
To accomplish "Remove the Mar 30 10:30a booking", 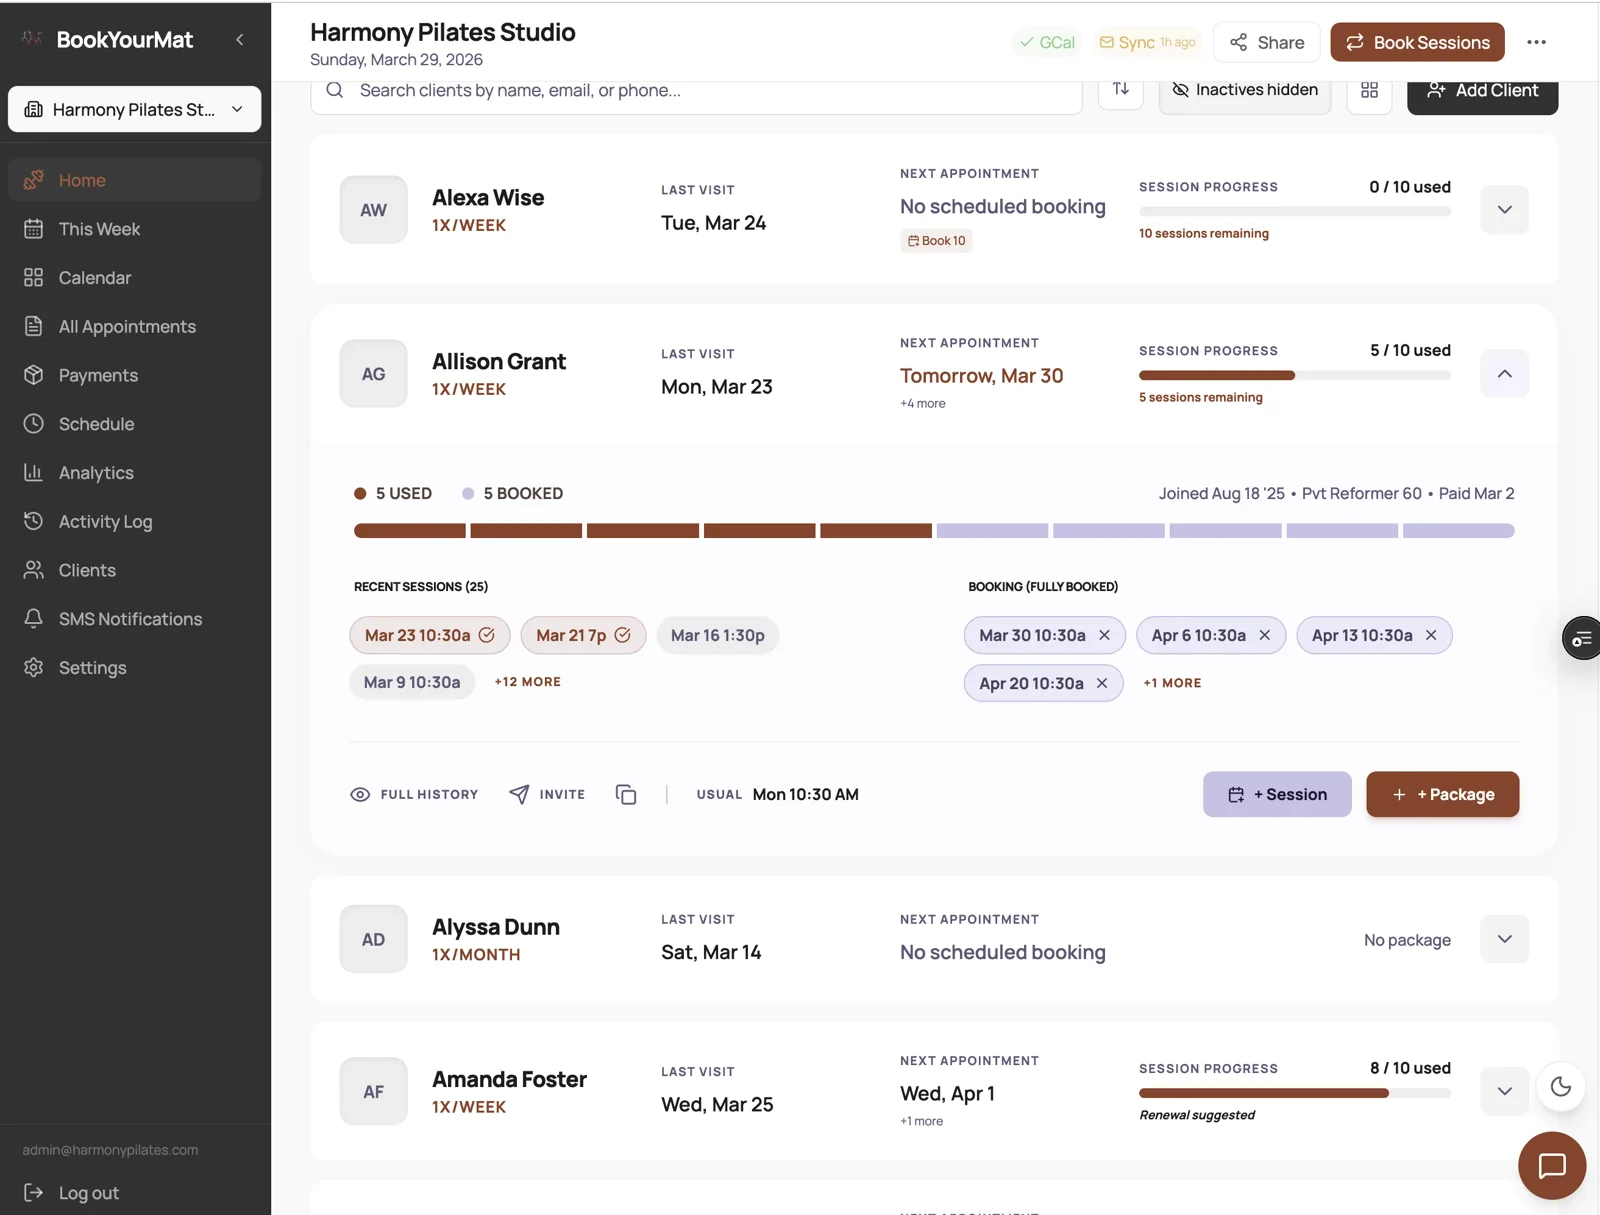I will [1104, 635].
